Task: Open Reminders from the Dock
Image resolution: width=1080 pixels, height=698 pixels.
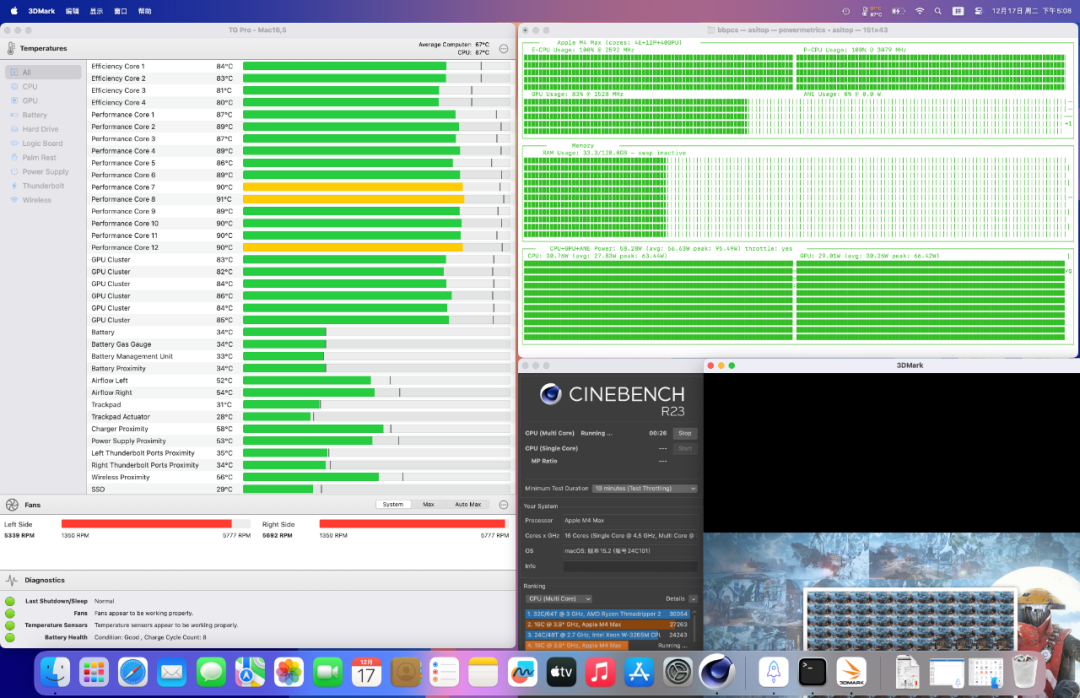Action: (x=444, y=672)
